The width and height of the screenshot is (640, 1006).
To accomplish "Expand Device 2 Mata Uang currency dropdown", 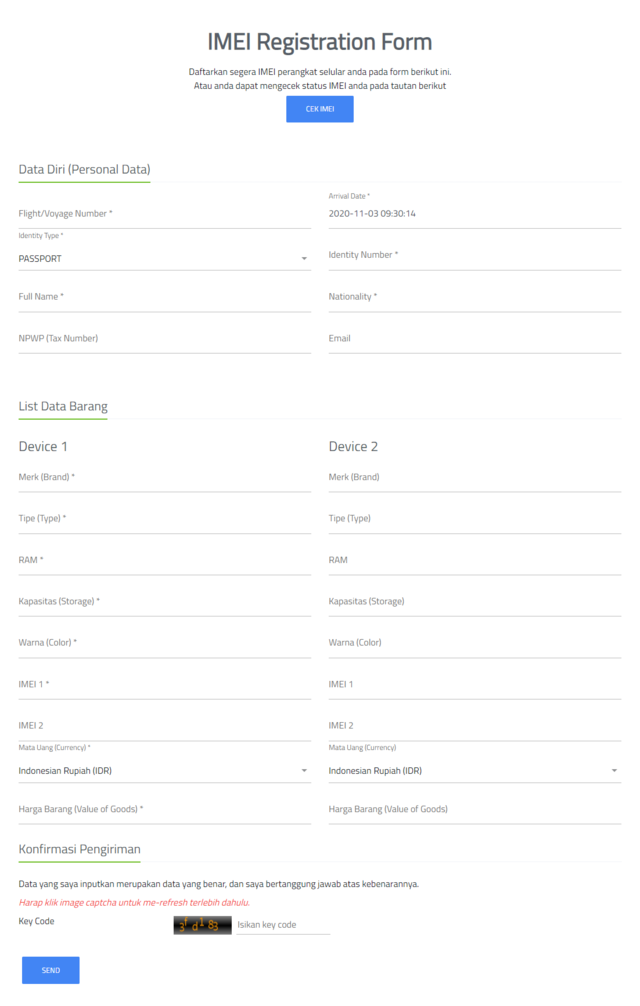I will [475, 771].
